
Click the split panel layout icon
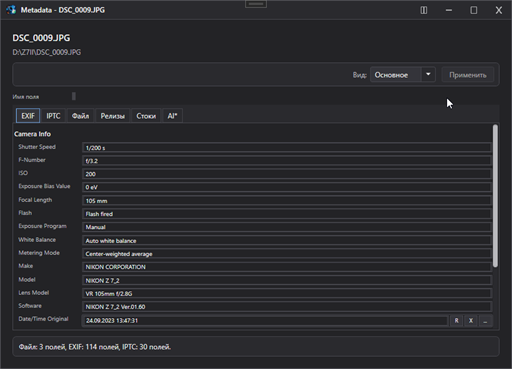coord(424,10)
